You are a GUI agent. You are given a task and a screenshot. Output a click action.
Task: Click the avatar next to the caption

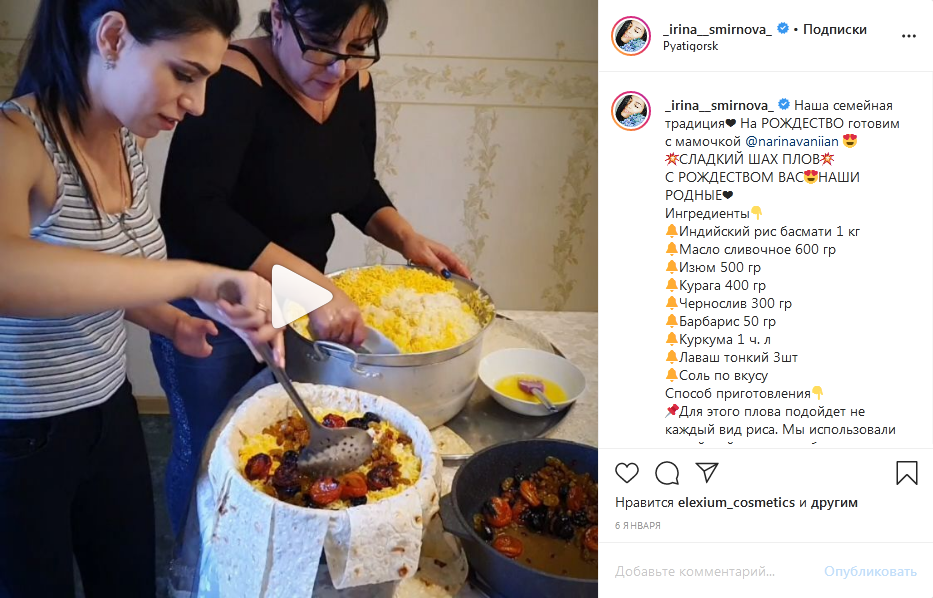tap(631, 111)
